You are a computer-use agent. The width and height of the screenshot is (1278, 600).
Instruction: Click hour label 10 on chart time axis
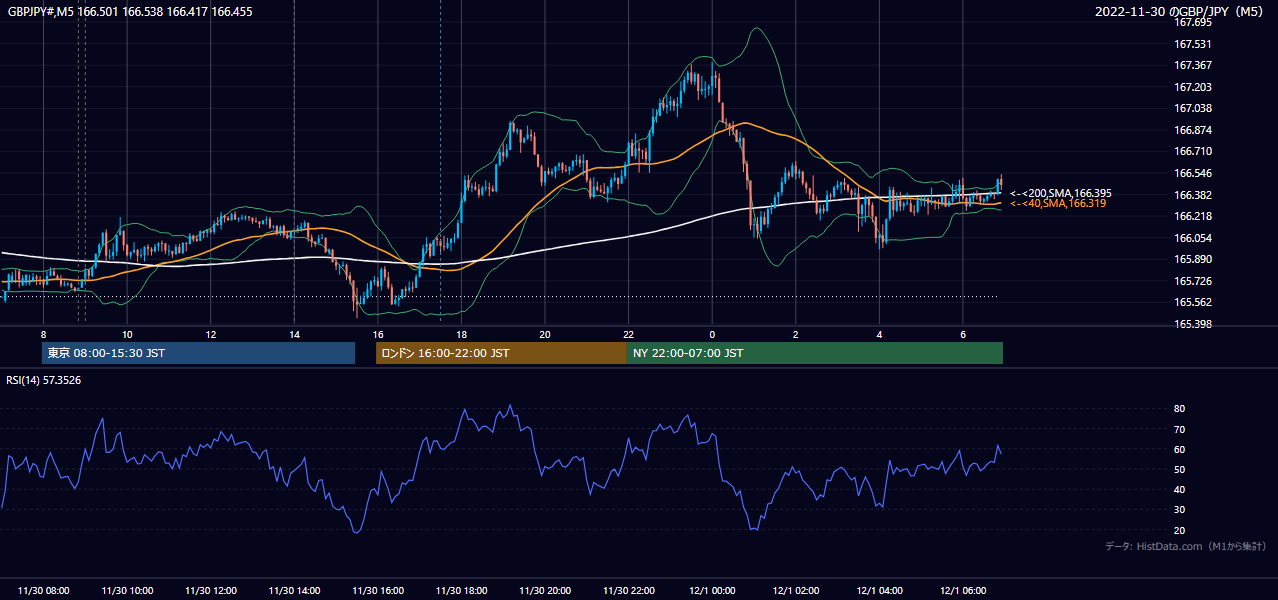(127, 334)
